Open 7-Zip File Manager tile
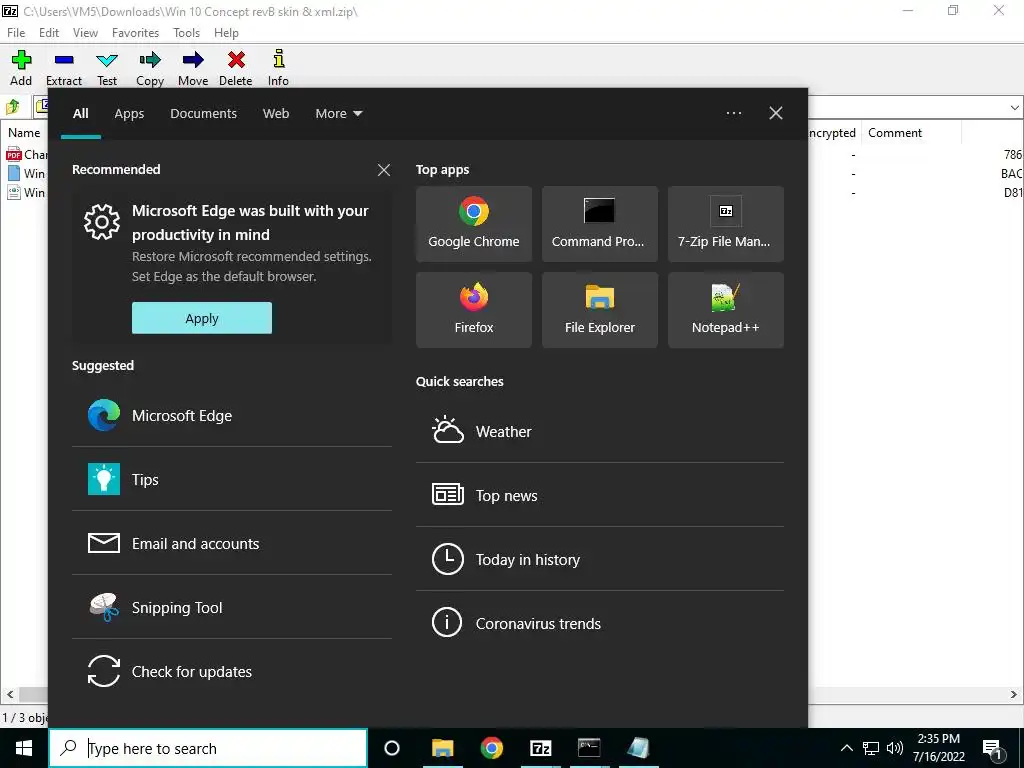Screen dimensions: 1024x768 tap(726, 224)
